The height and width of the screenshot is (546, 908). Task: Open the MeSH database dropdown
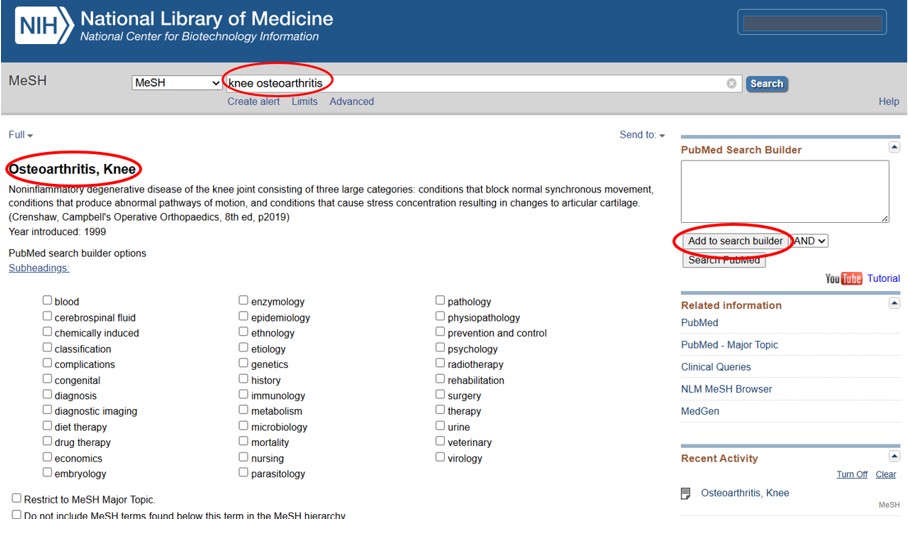coord(177,83)
